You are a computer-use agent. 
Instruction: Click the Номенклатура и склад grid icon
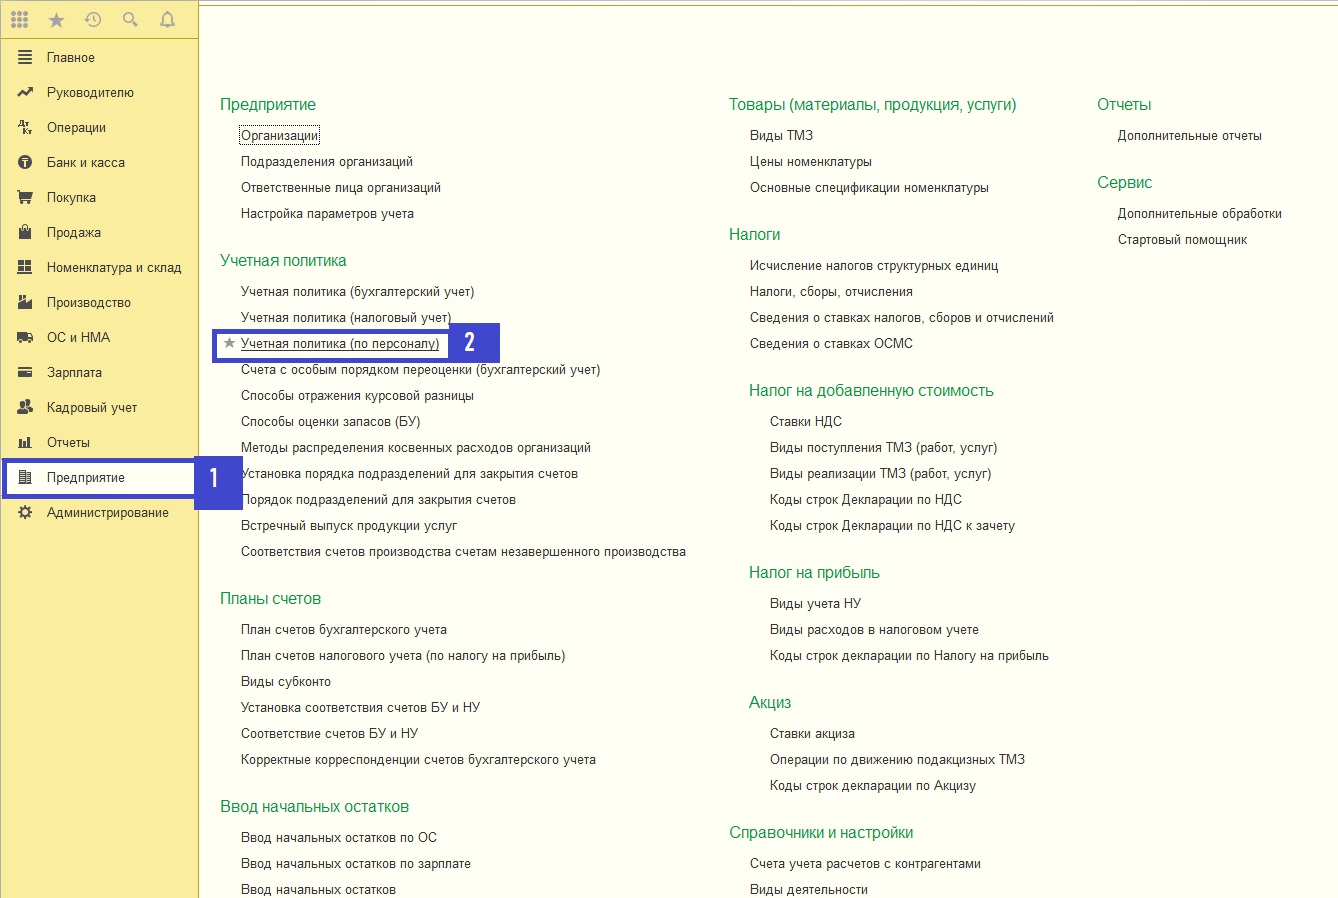pos(25,267)
